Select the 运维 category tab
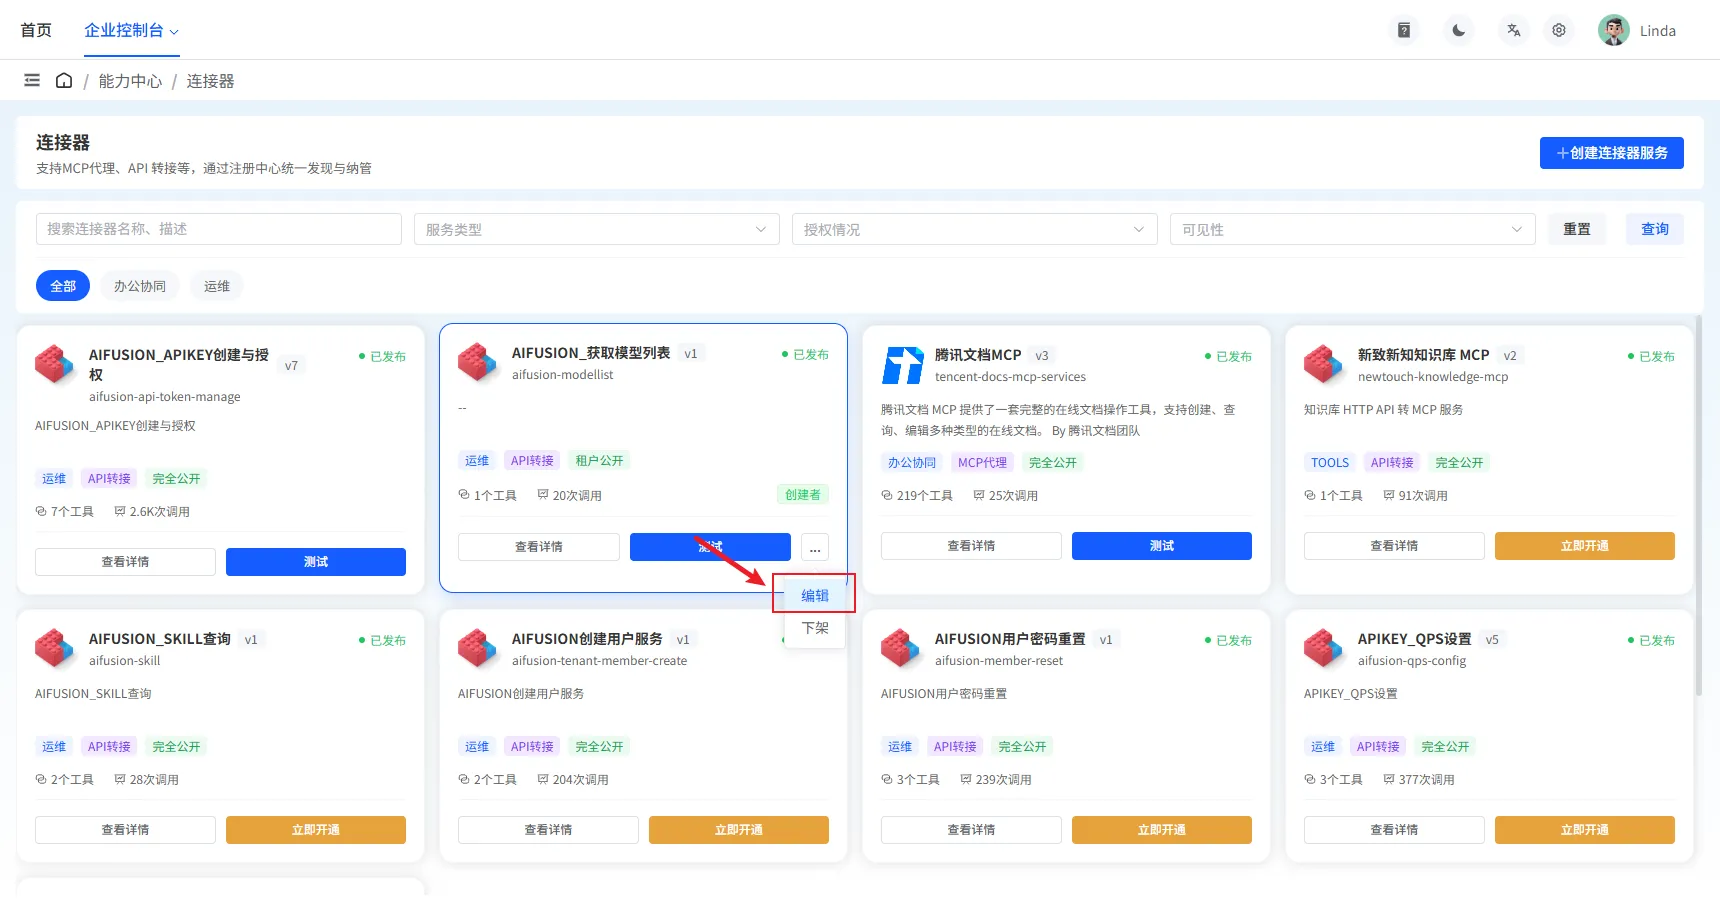The height and width of the screenshot is (911, 1720). 217,286
